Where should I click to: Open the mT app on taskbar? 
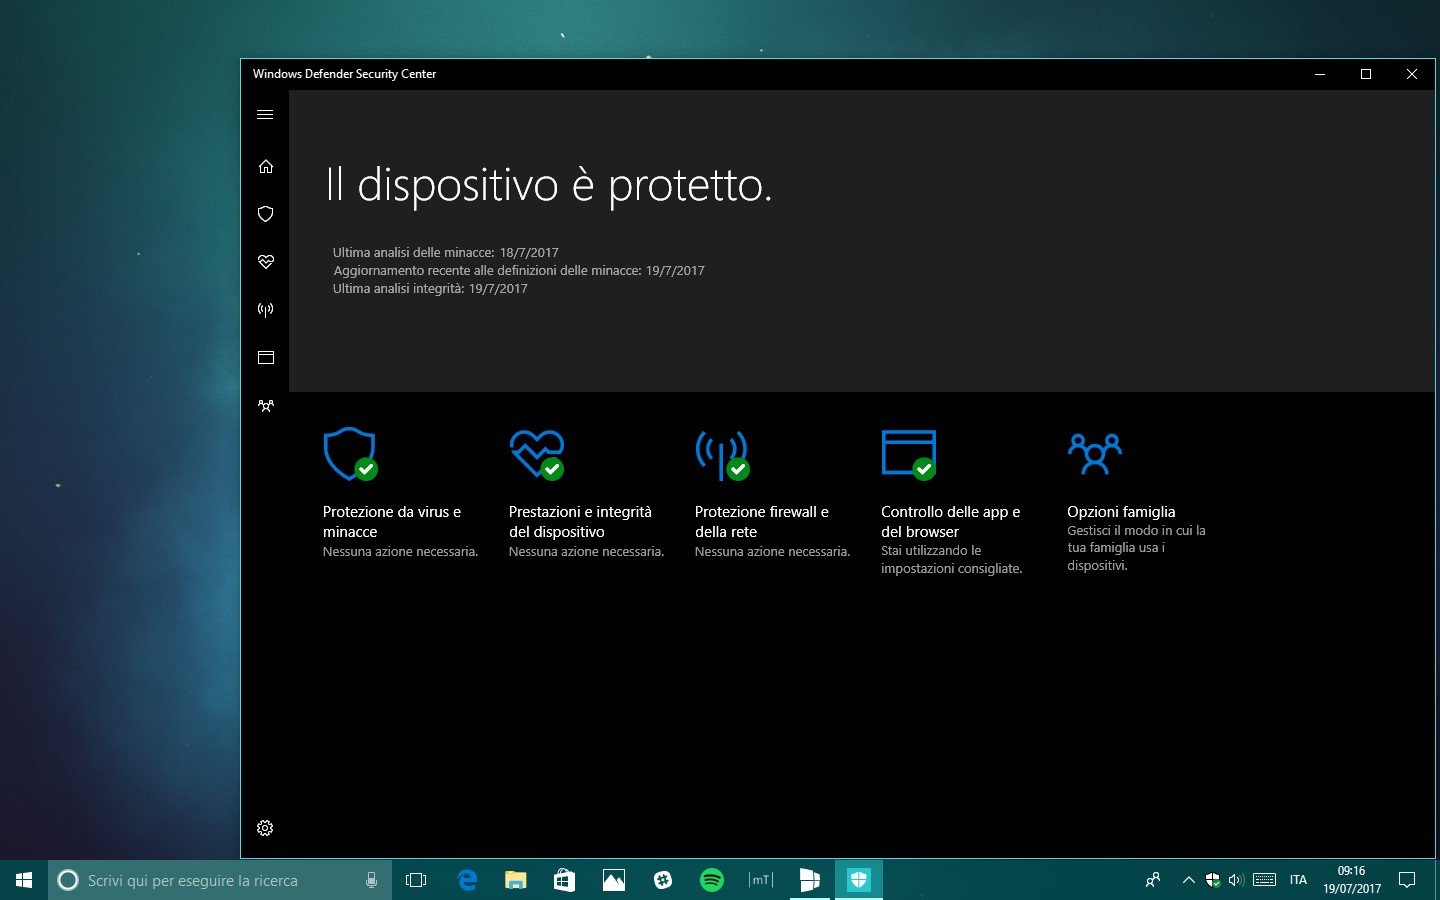click(x=760, y=880)
